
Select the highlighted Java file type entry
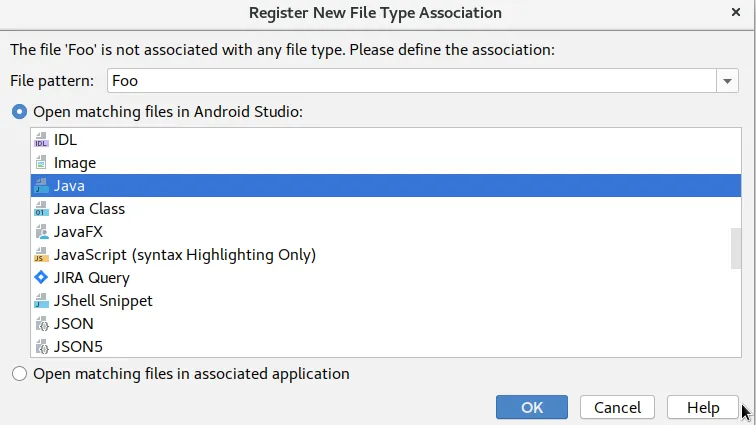click(x=70, y=186)
